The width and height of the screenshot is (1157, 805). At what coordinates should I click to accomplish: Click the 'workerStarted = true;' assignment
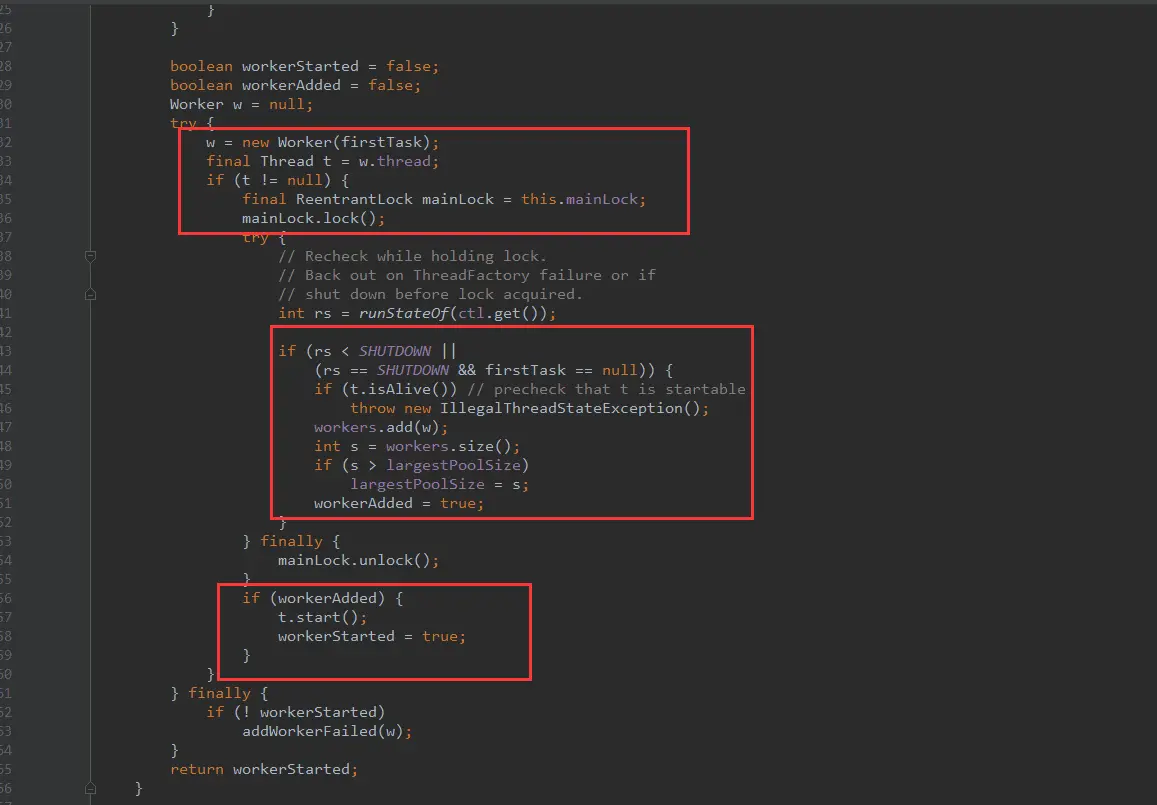(x=372, y=637)
